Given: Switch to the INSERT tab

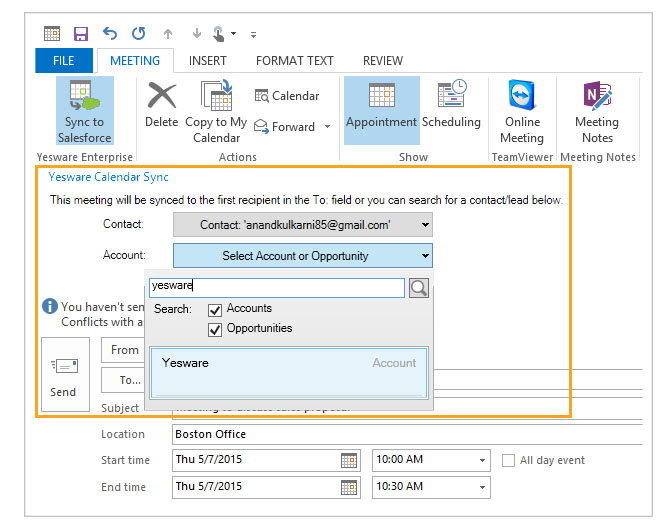Looking at the screenshot, I should pyautogui.click(x=207, y=61).
